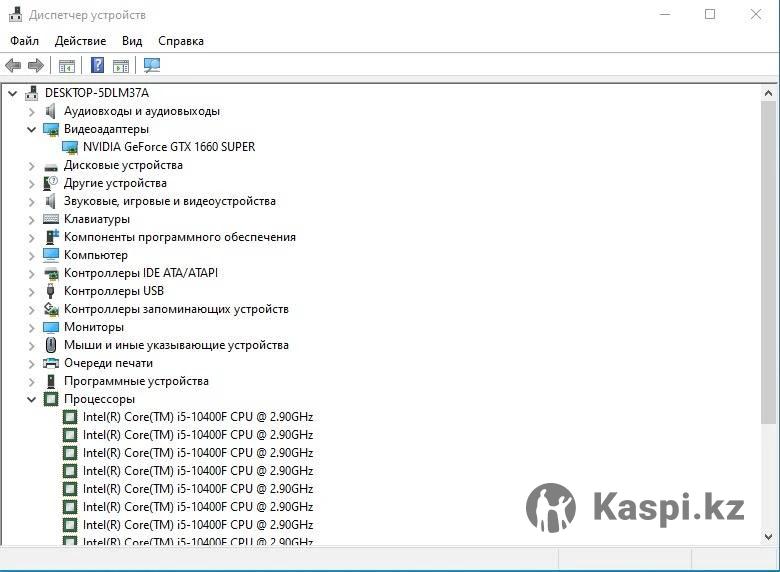
Task: Click the icon of Компоненты программного обеспечения
Action: (x=52, y=237)
